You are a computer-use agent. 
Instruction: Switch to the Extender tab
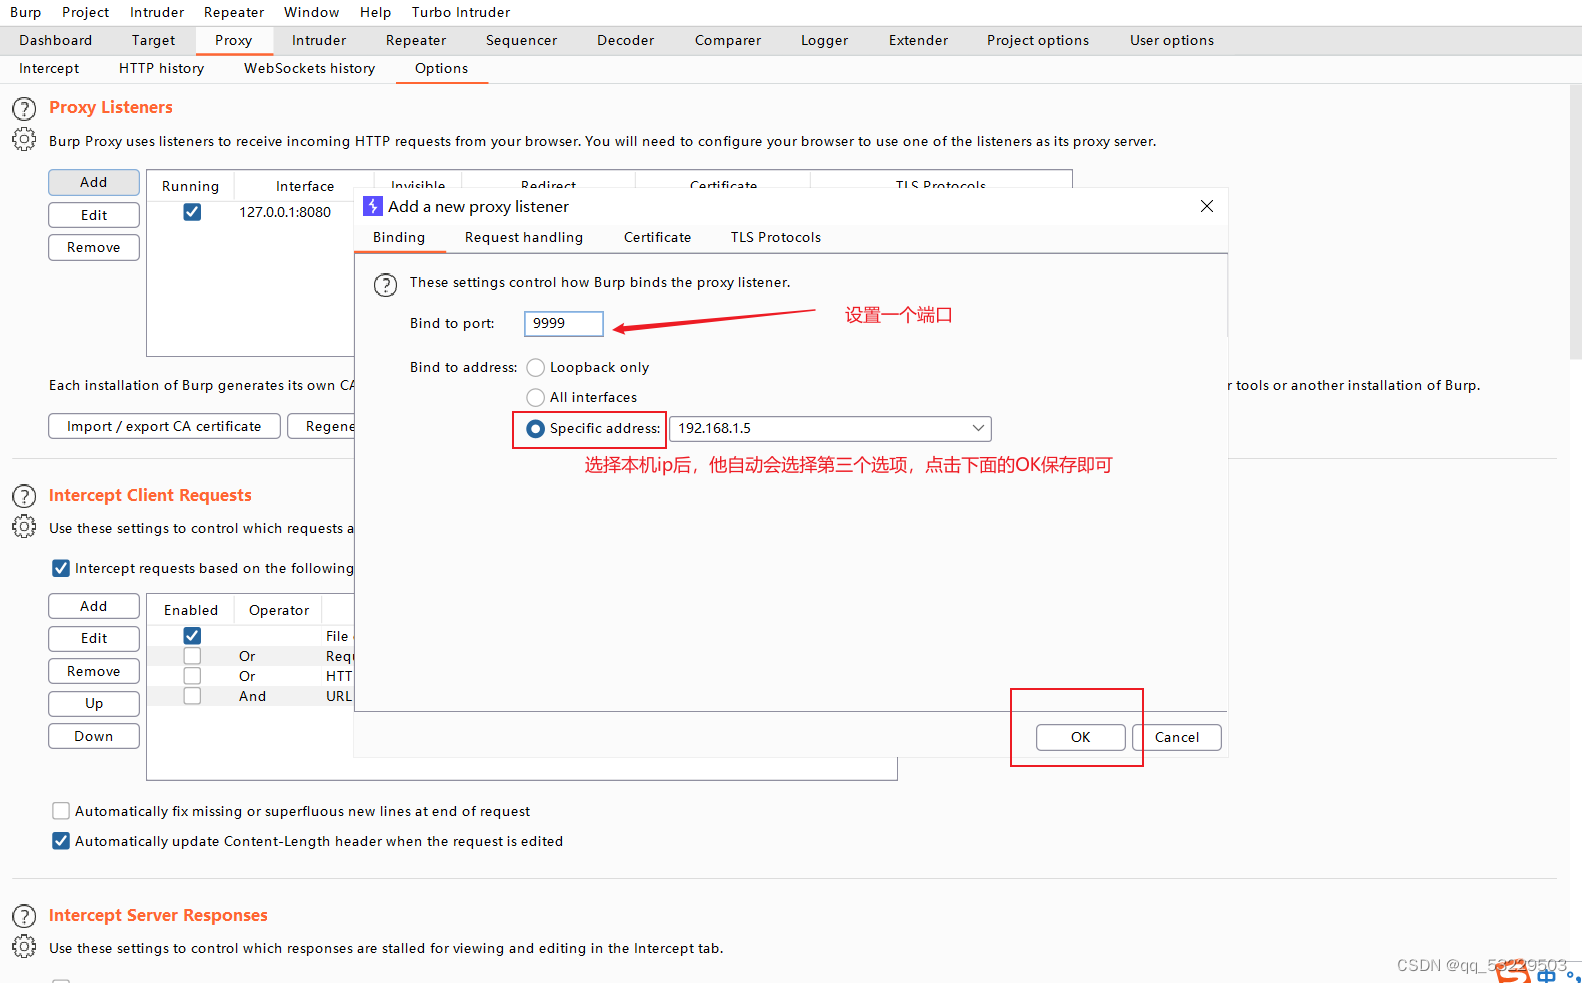click(x=918, y=40)
